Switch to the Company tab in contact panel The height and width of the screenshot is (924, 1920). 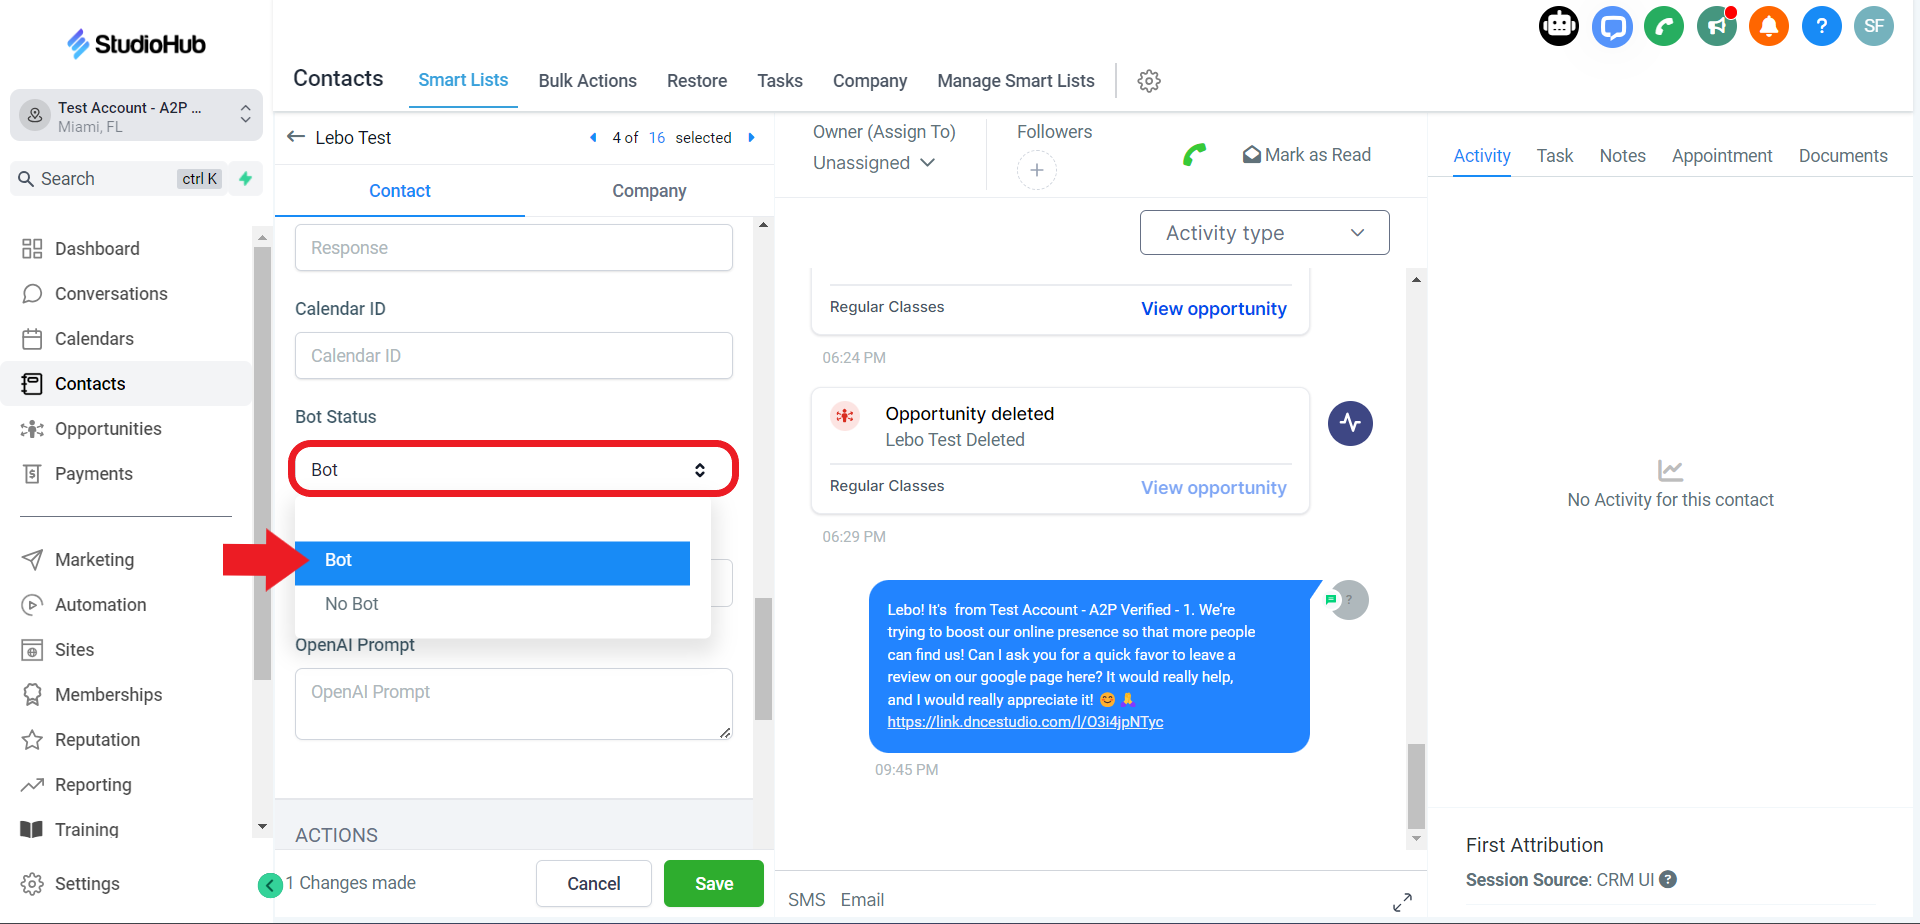(649, 191)
